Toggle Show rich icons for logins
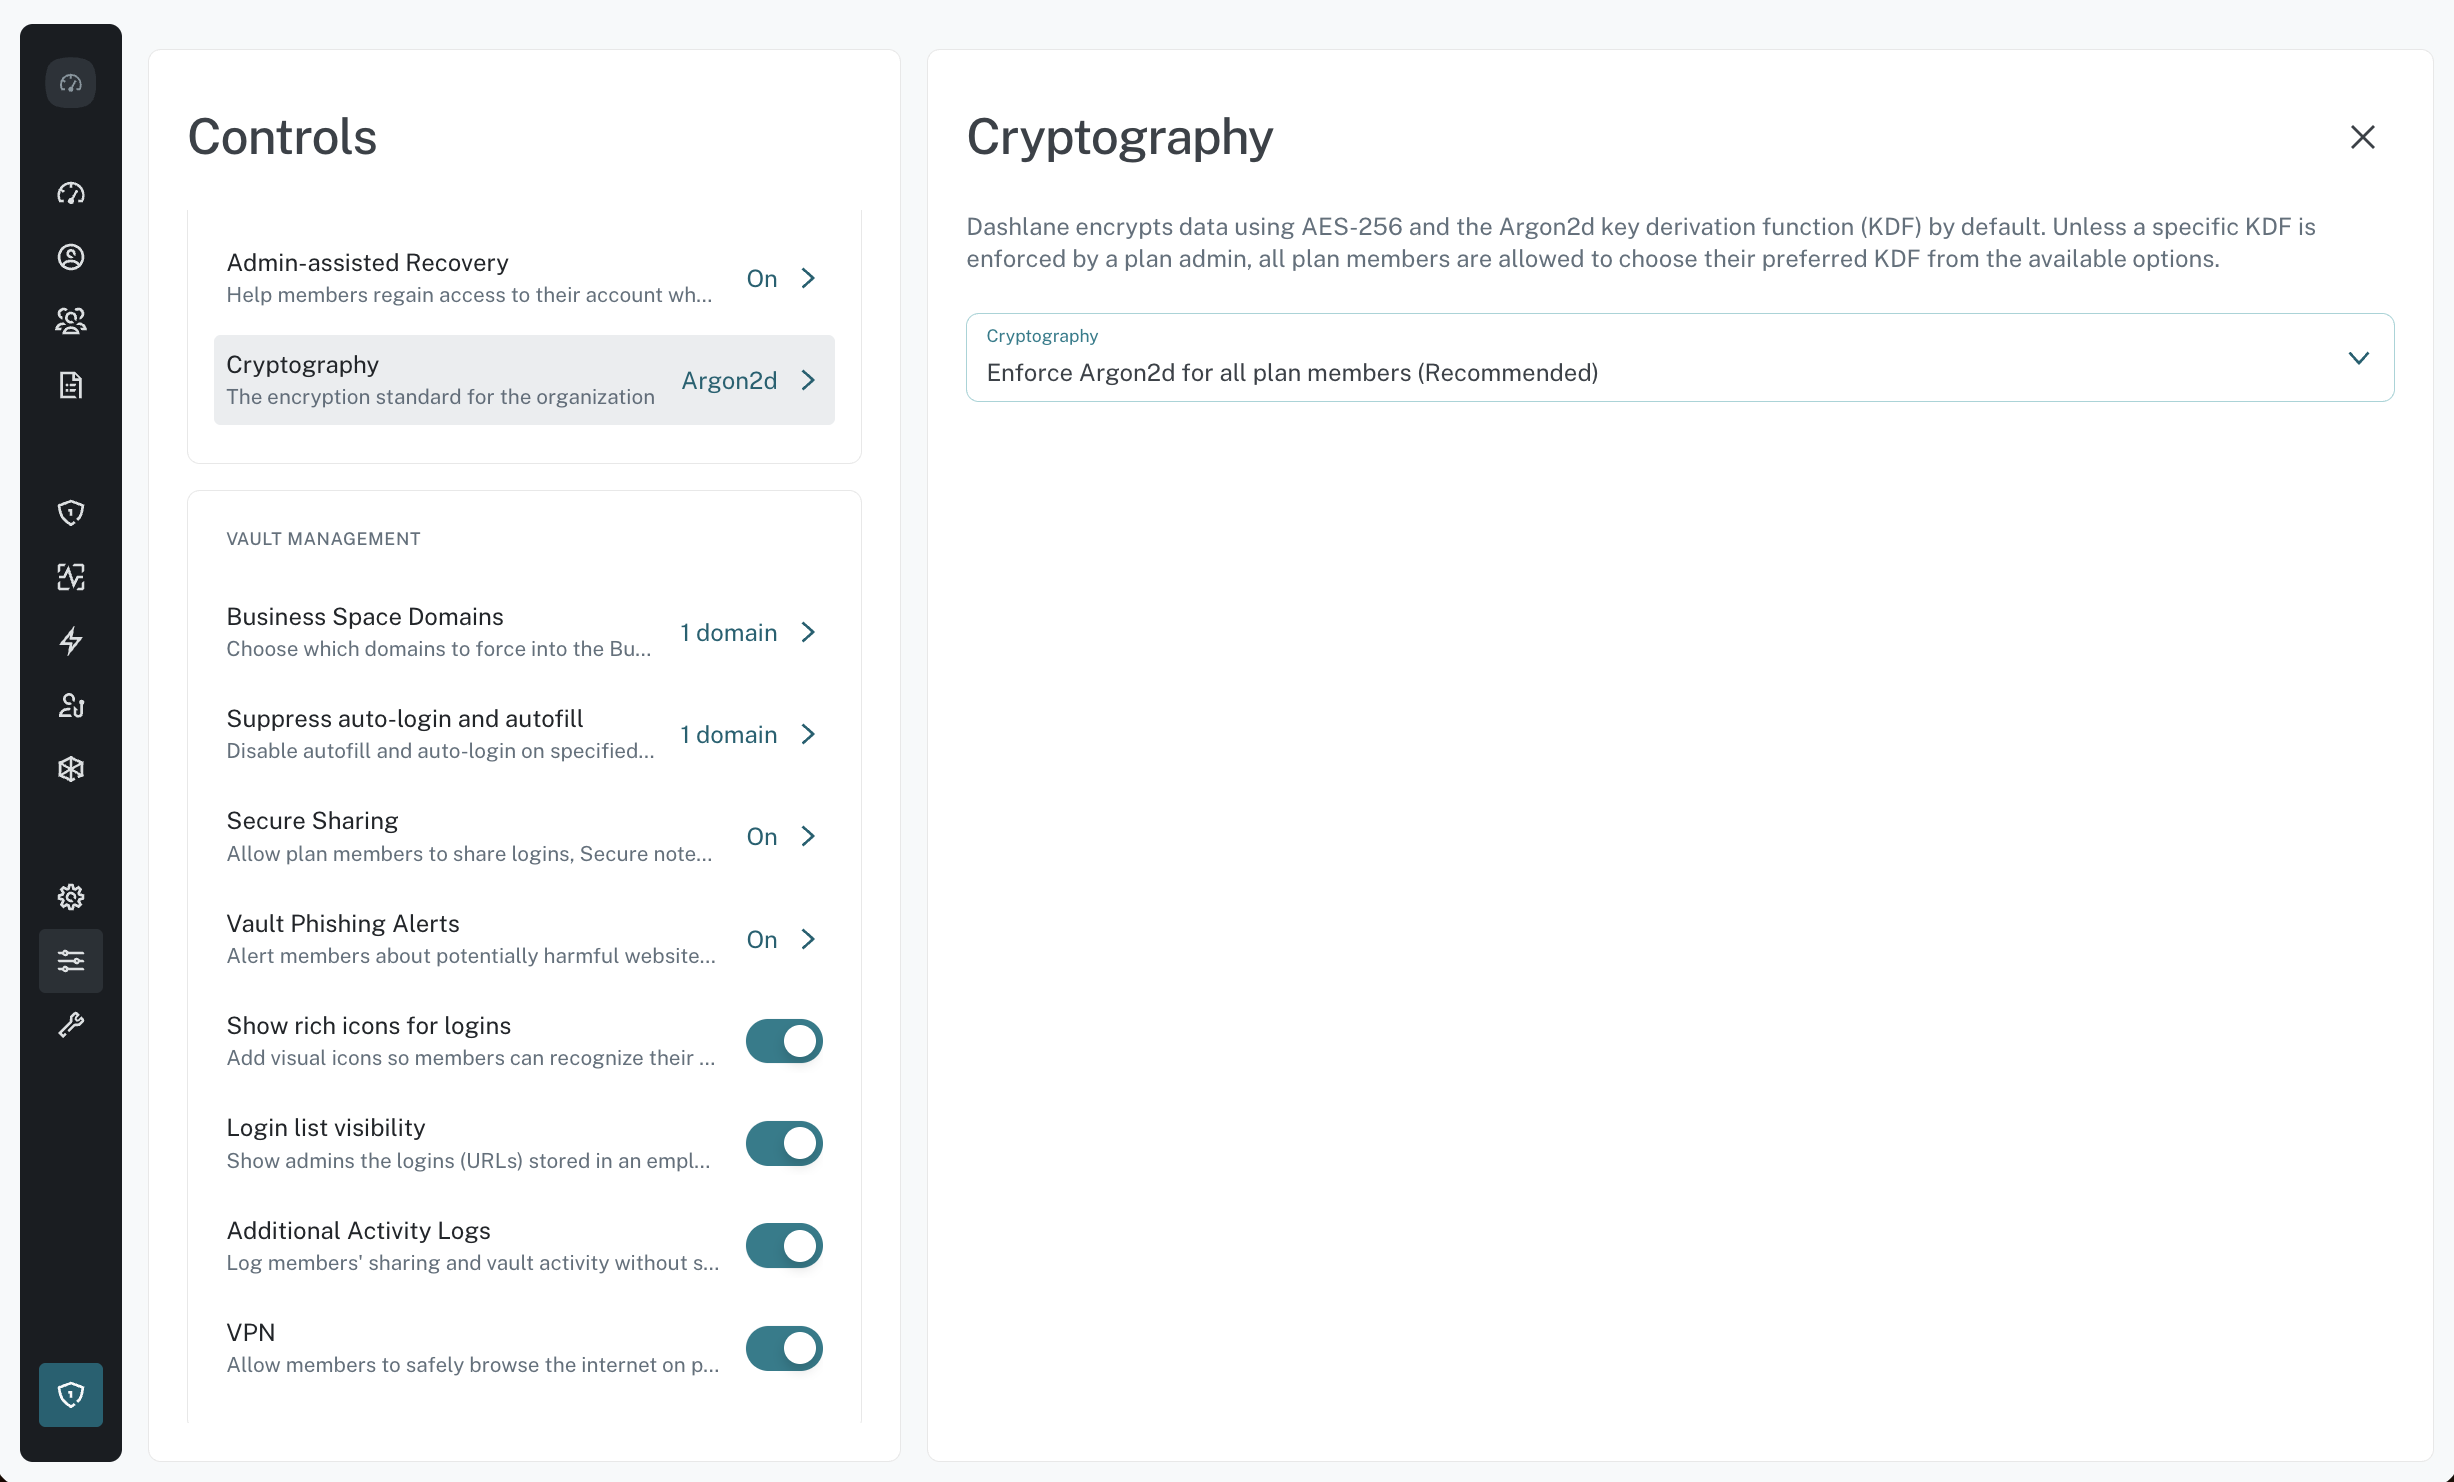Viewport: 2454px width, 1482px height. click(784, 1041)
